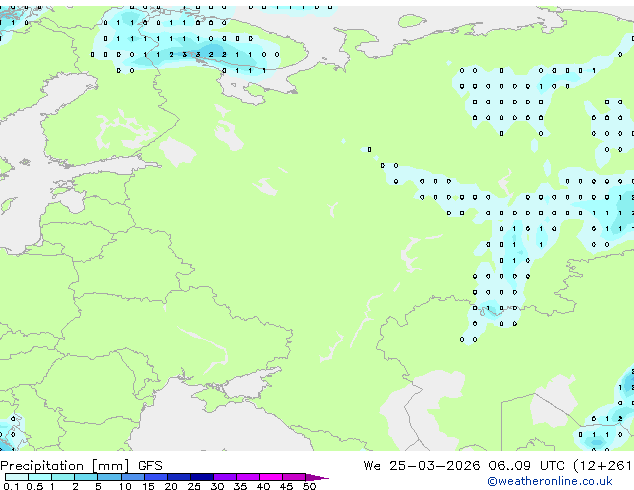Pick the 5 to 10 mm legend swatch
Viewport: 634px width, 490px height.
coord(109,477)
